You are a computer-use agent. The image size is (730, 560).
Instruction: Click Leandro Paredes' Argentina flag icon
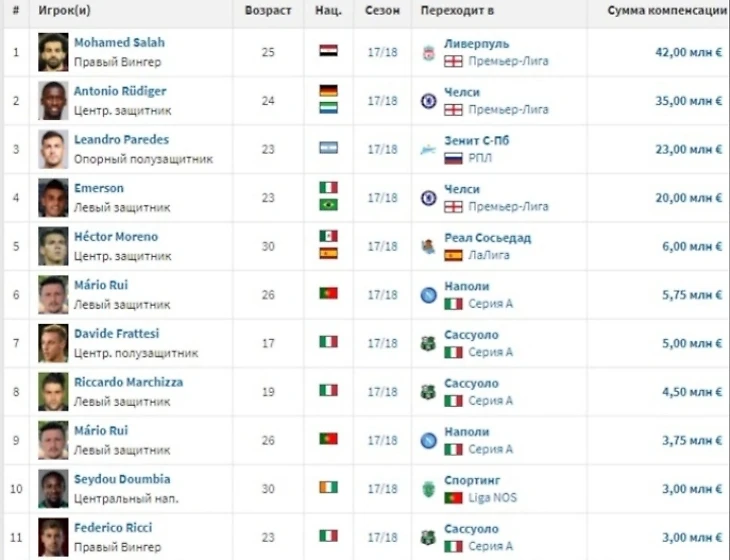coord(329,148)
